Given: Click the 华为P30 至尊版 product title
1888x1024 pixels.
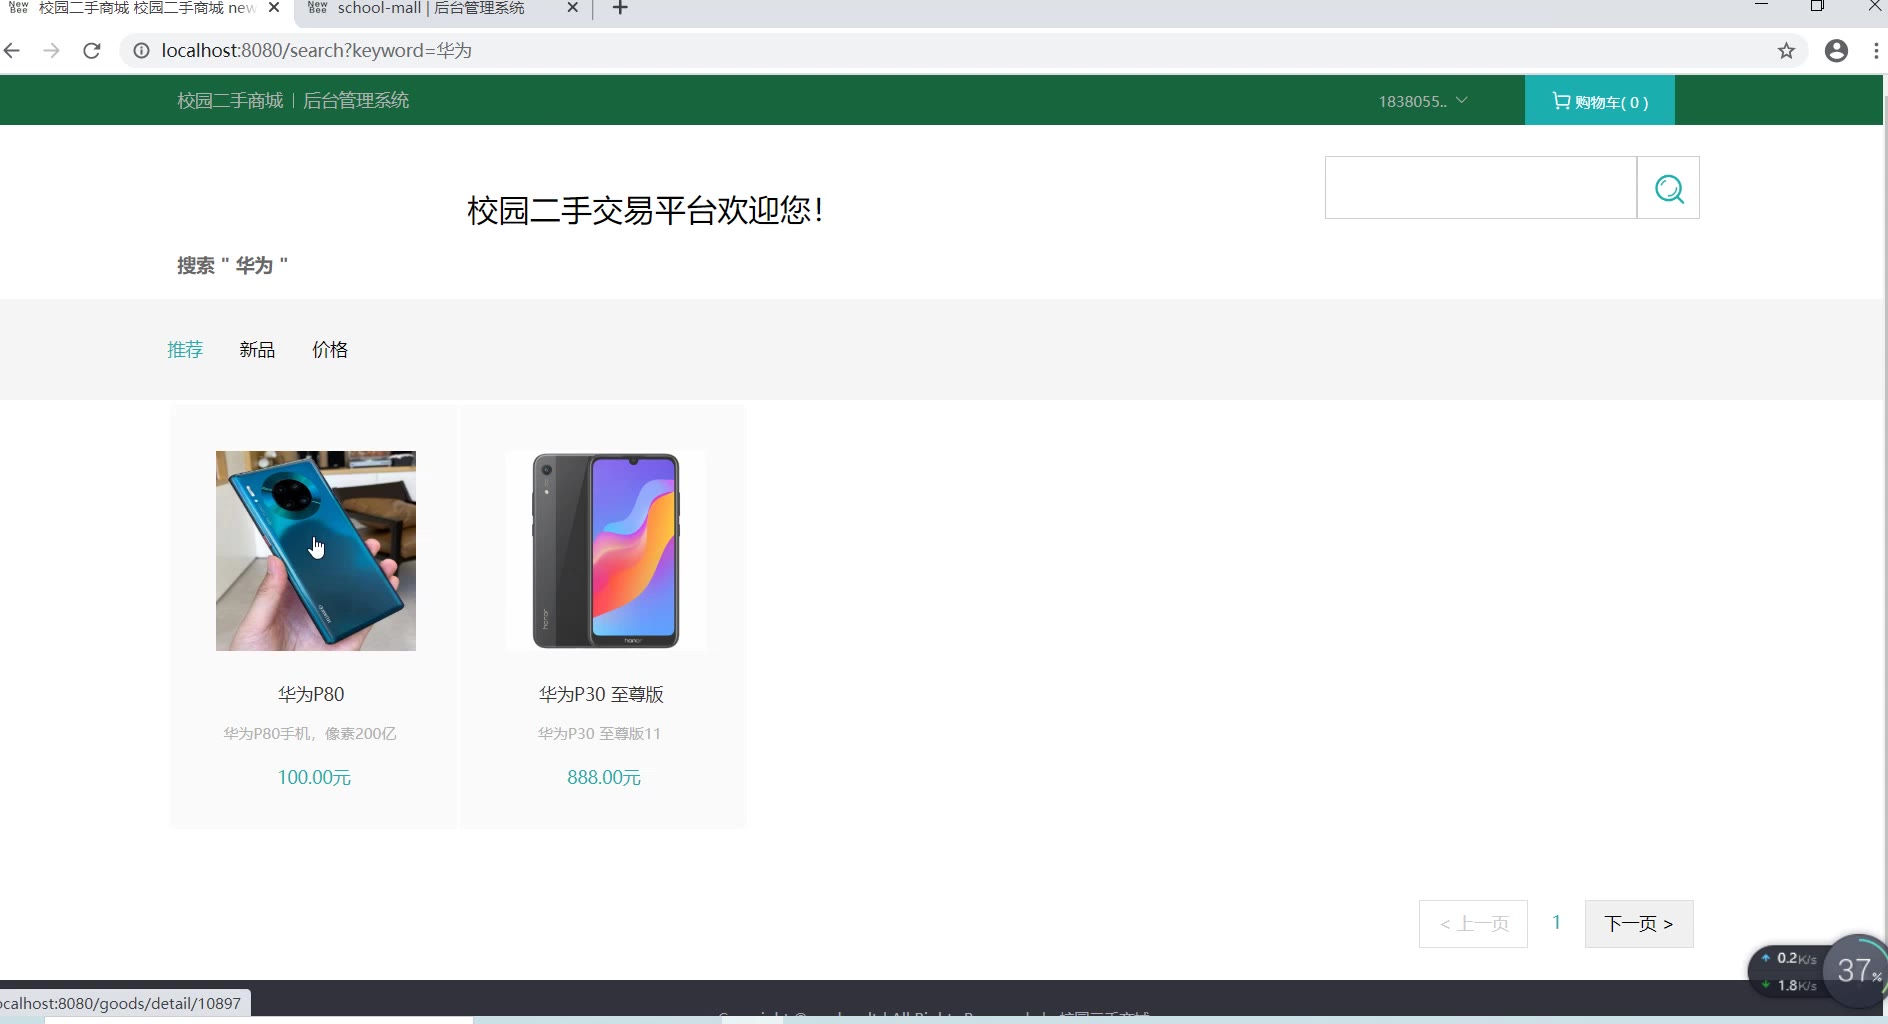Looking at the screenshot, I should (x=601, y=694).
